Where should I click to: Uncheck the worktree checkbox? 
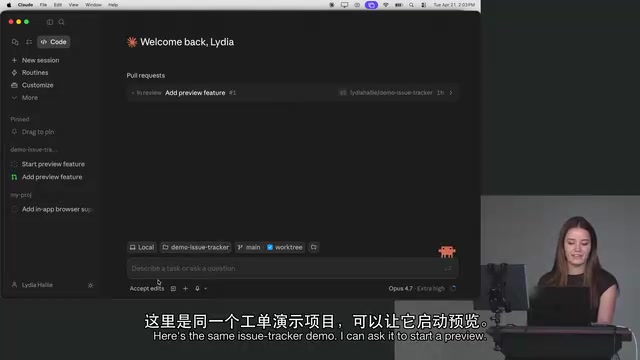click(x=270, y=247)
